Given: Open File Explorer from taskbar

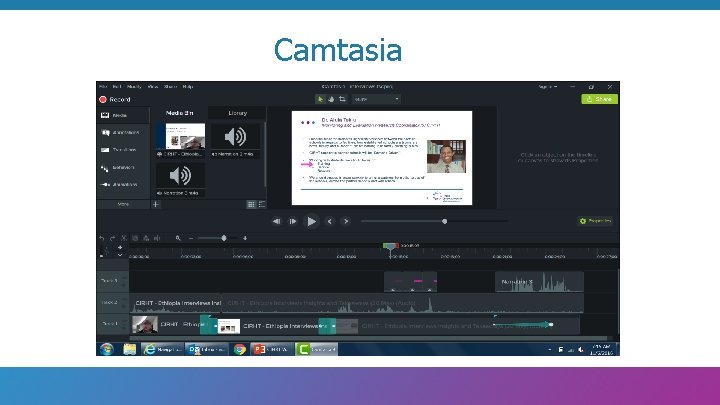Looking at the screenshot, I should click(x=129, y=349).
